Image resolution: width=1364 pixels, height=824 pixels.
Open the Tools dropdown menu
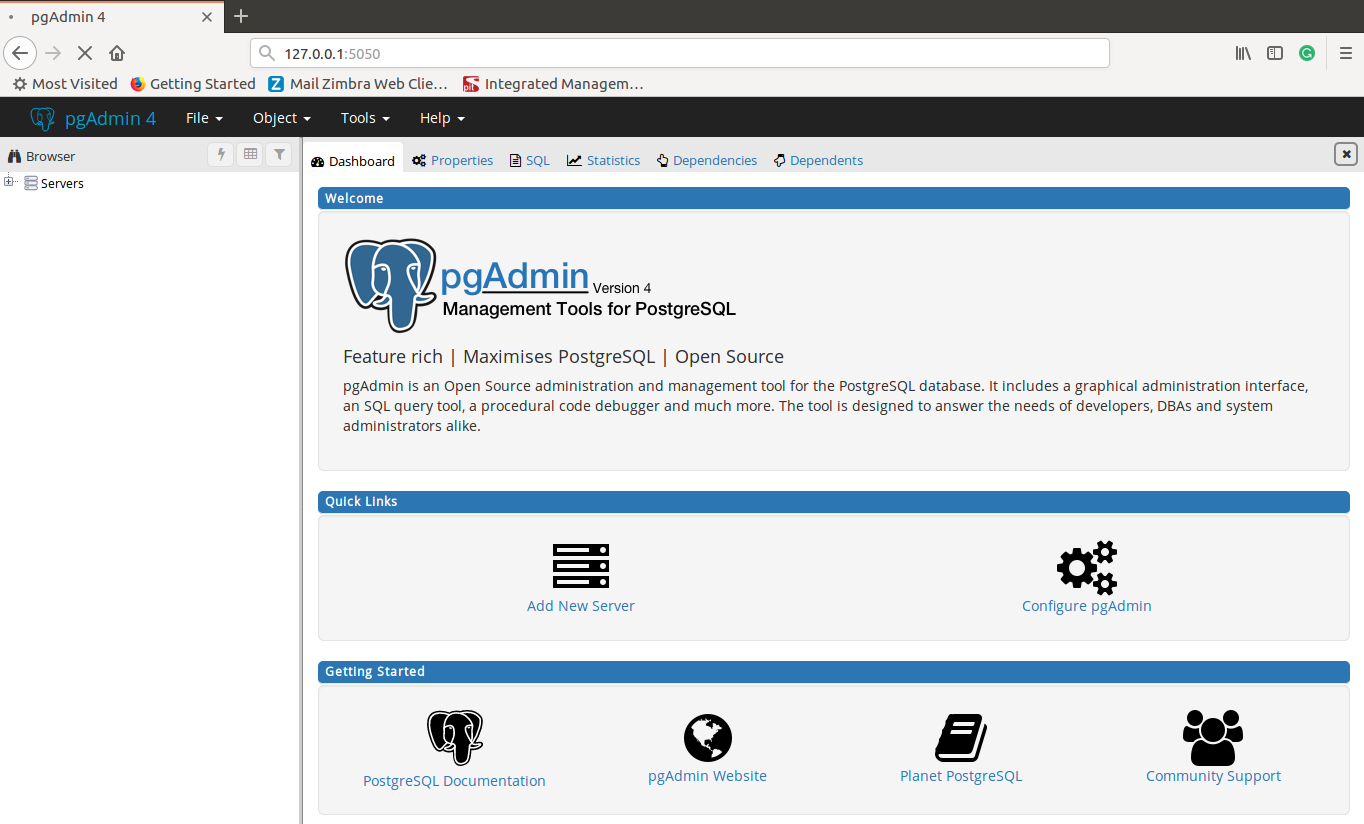(x=365, y=118)
